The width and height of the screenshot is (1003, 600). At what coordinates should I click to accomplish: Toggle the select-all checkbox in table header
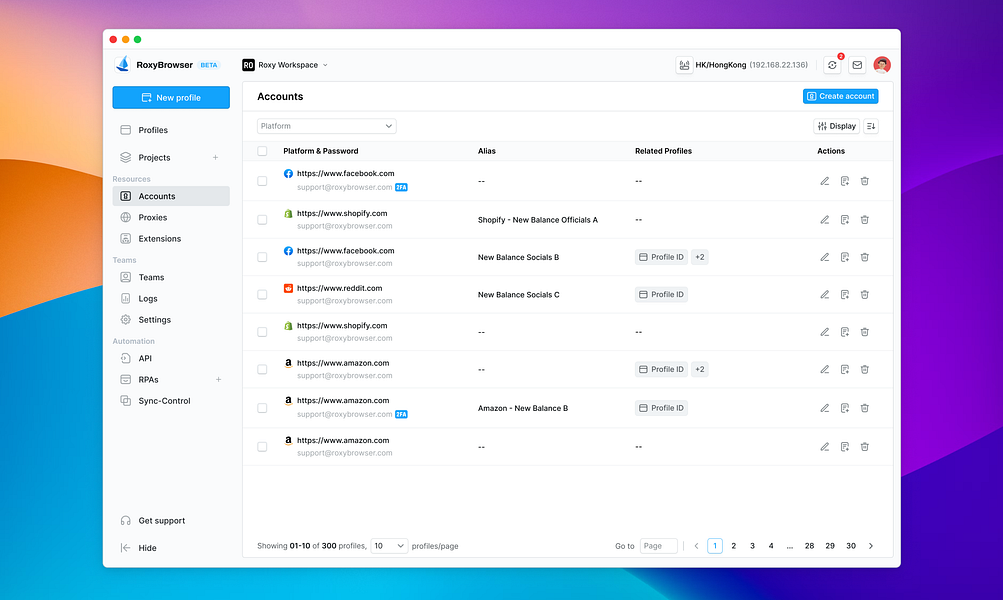pyautogui.click(x=262, y=151)
